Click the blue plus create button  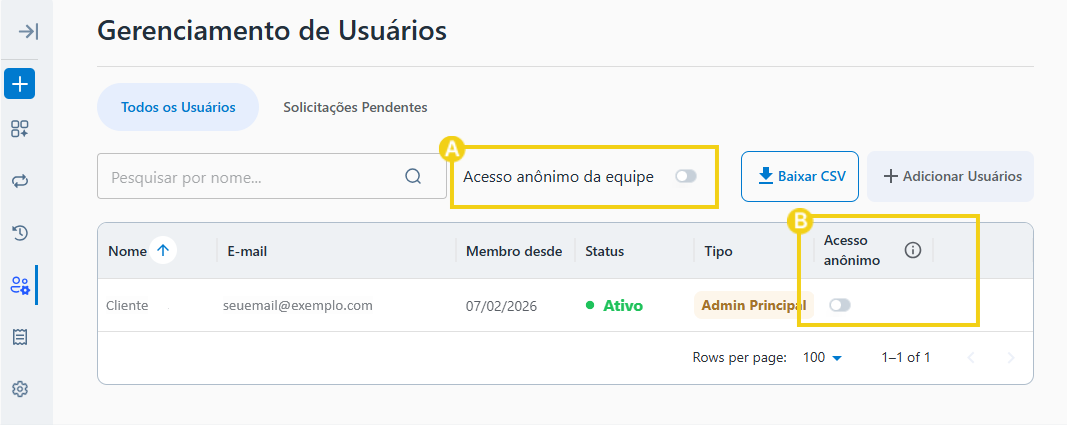pyautogui.click(x=20, y=84)
